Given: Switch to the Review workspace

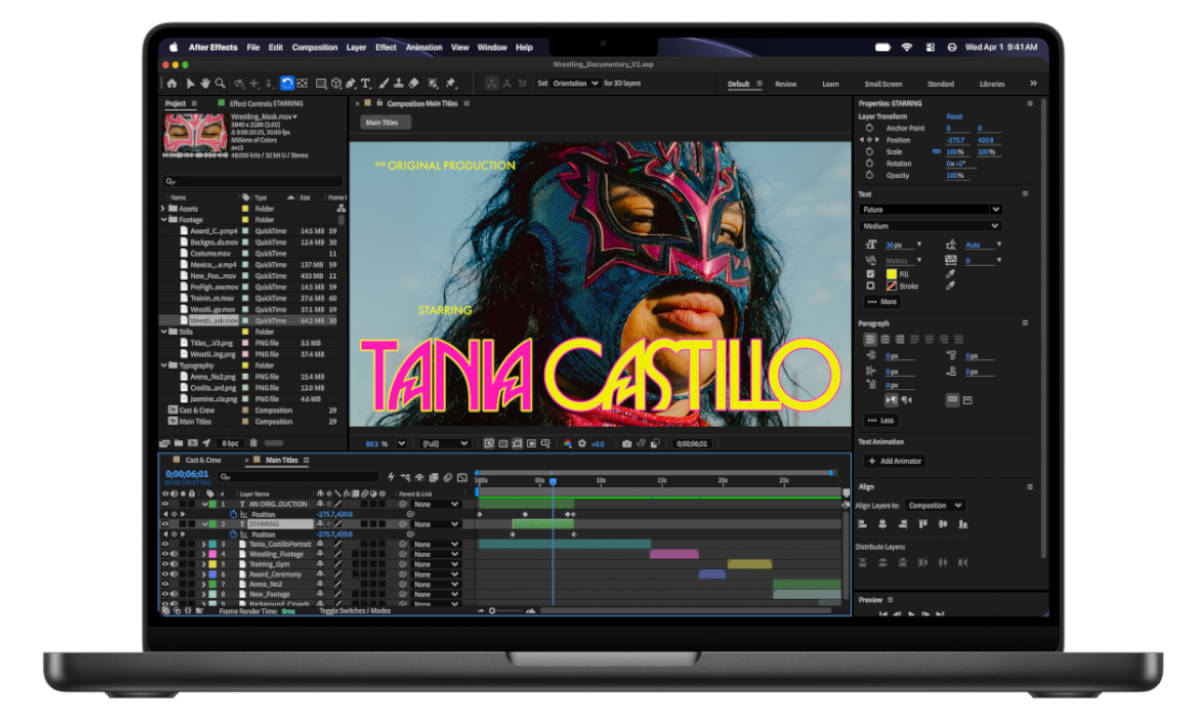Looking at the screenshot, I should point(786,84).
